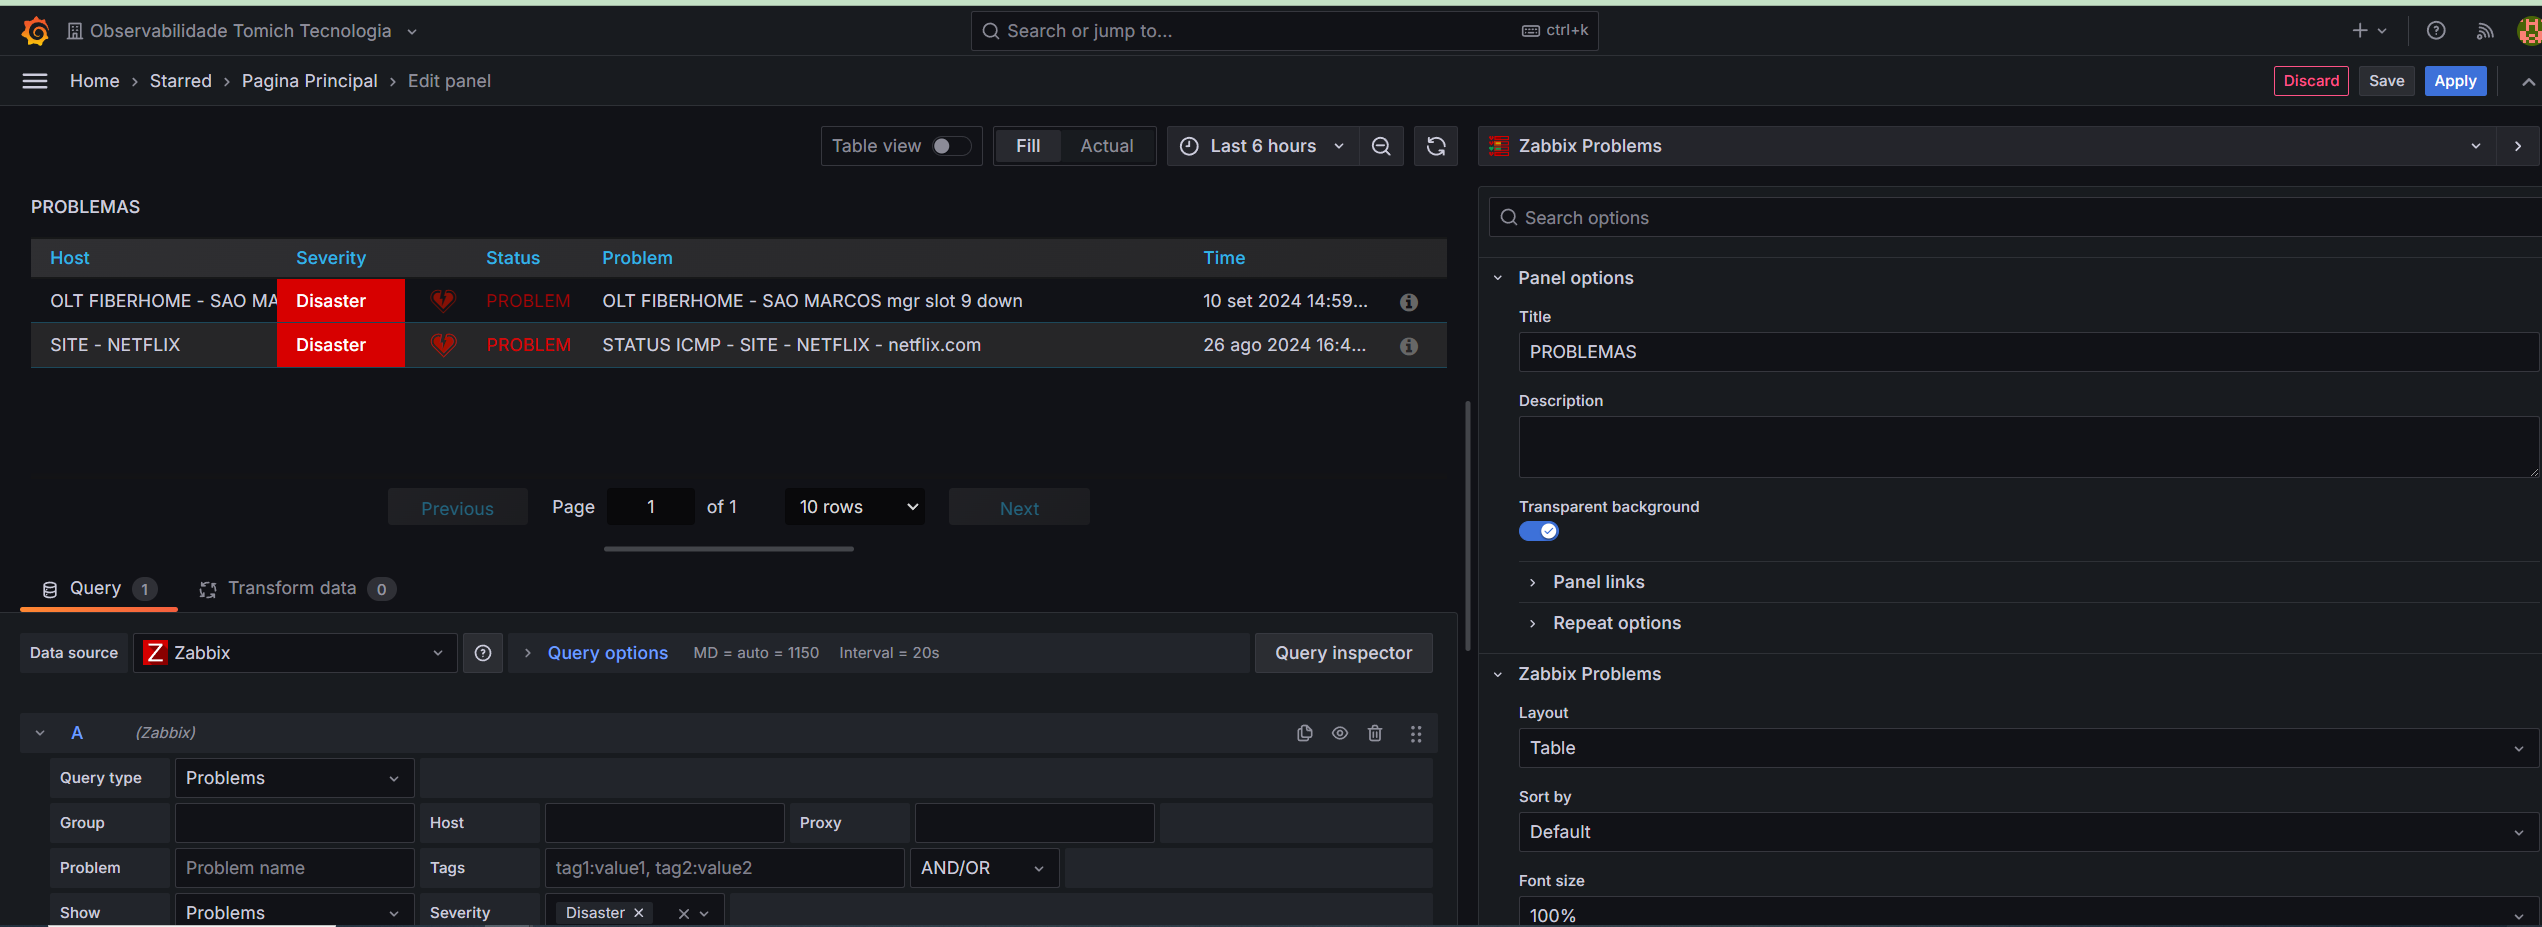
Task: Clear all severity selections
Action: coord(684,913)
